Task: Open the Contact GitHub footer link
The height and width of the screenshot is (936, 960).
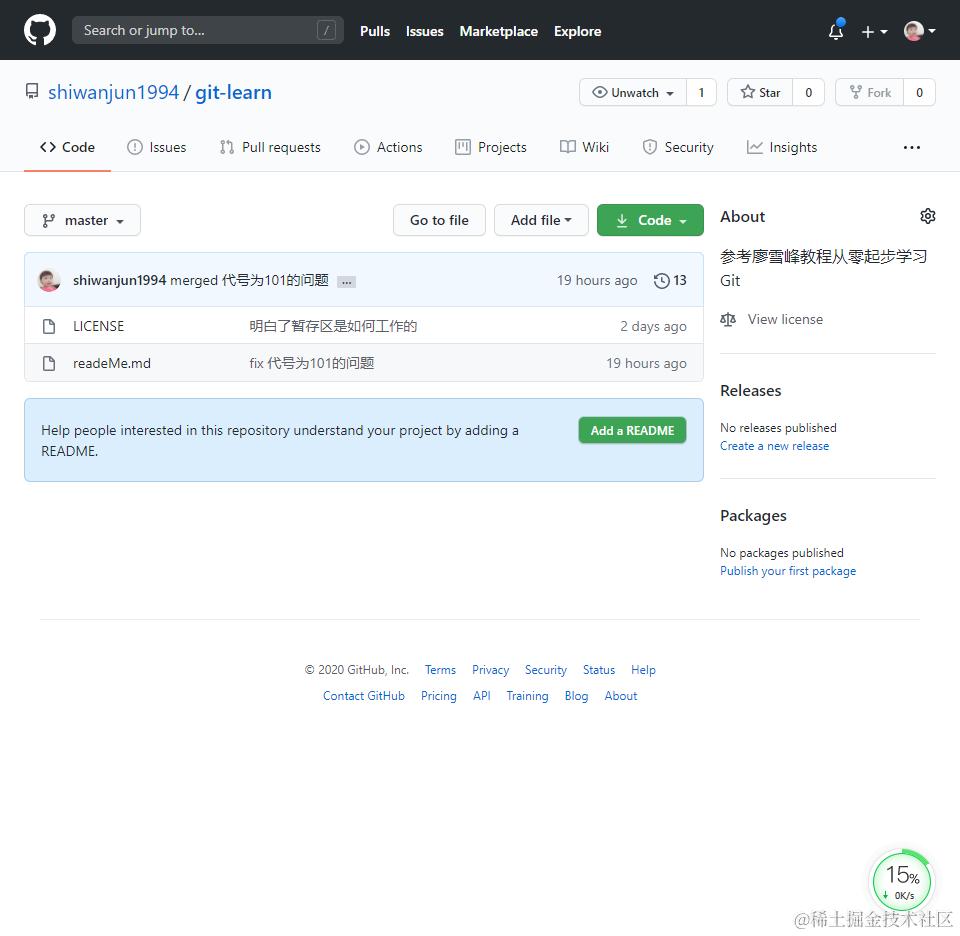Action: [364, 696]
